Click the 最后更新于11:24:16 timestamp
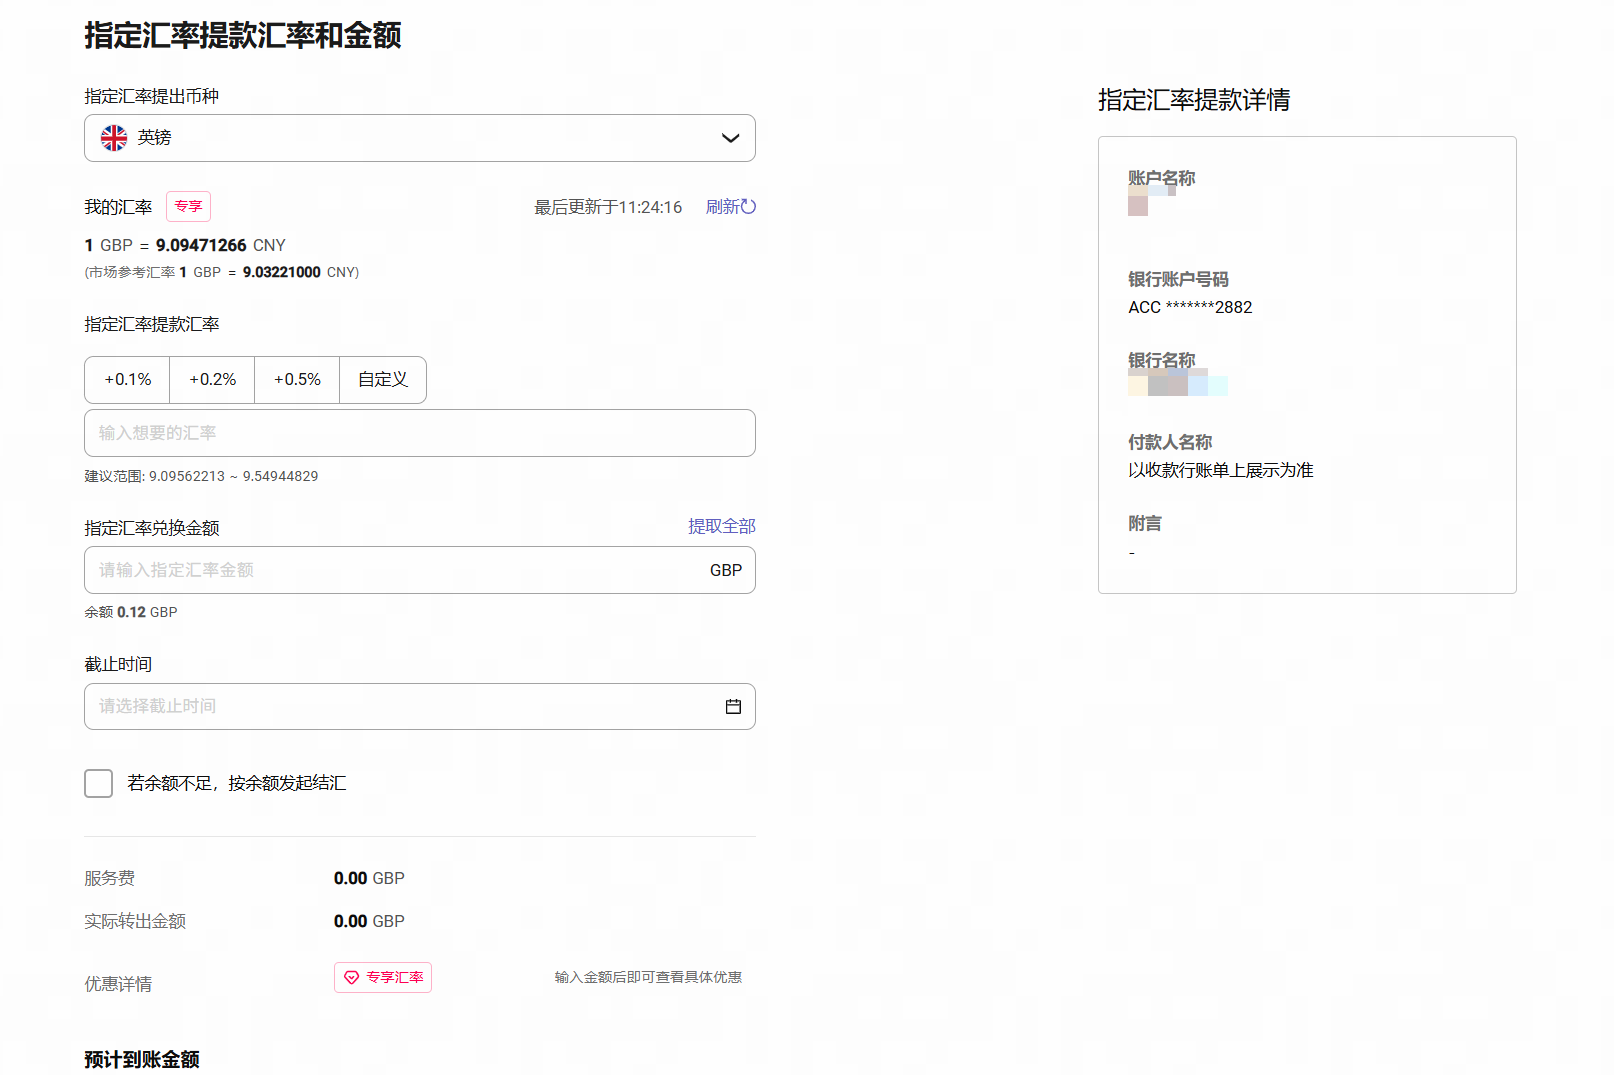The image size is (1614, 1075). click(x=608, y=207)
